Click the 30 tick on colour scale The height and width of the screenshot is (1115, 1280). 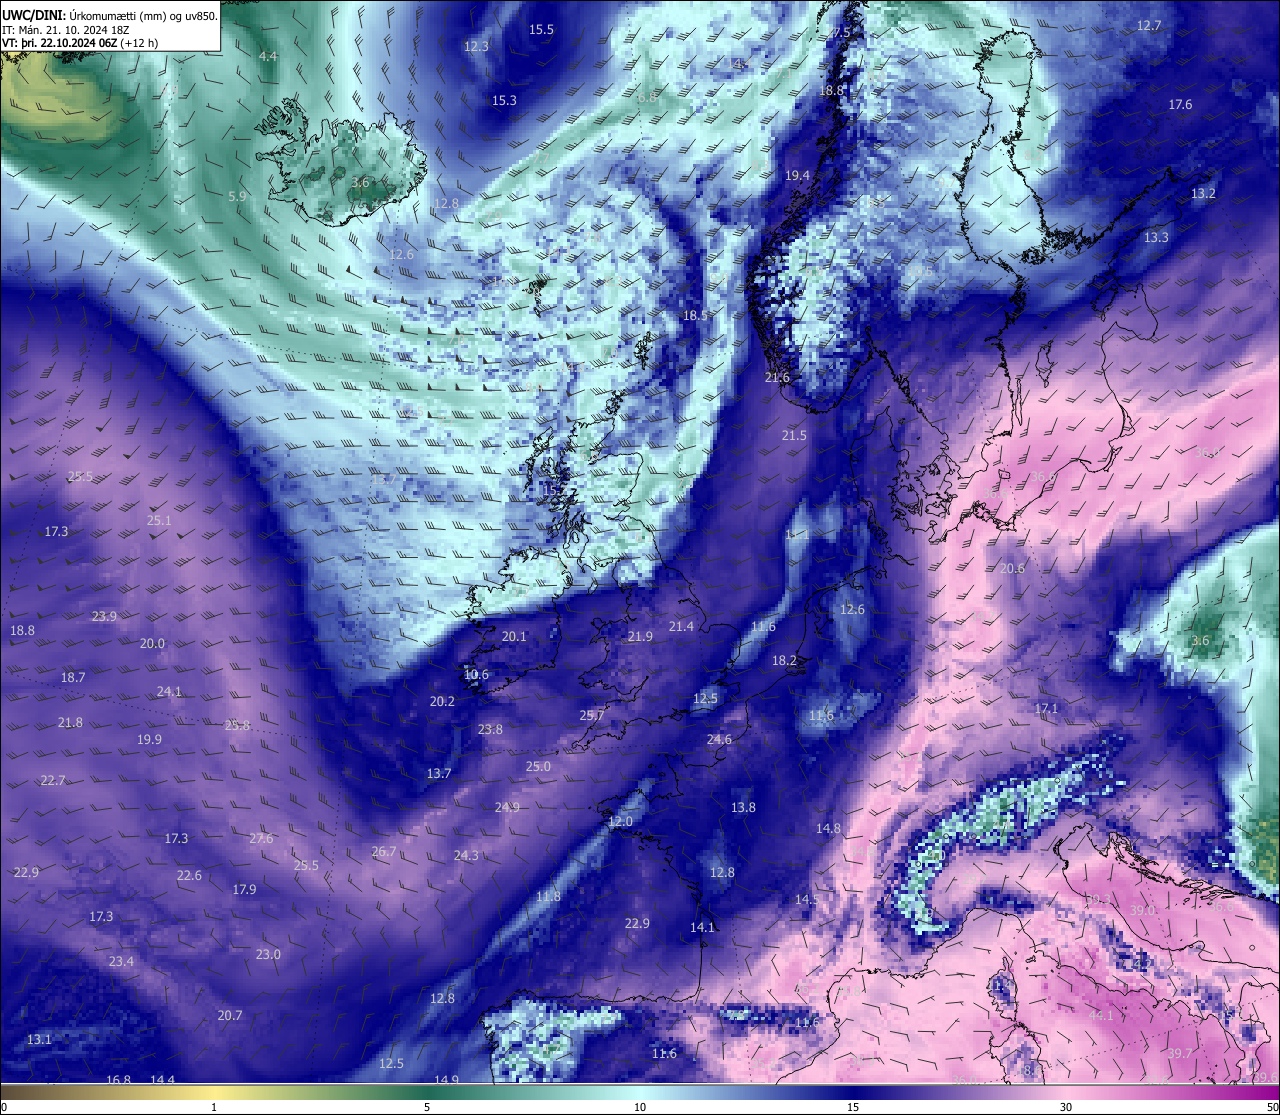click(x=1066, y=1107)
